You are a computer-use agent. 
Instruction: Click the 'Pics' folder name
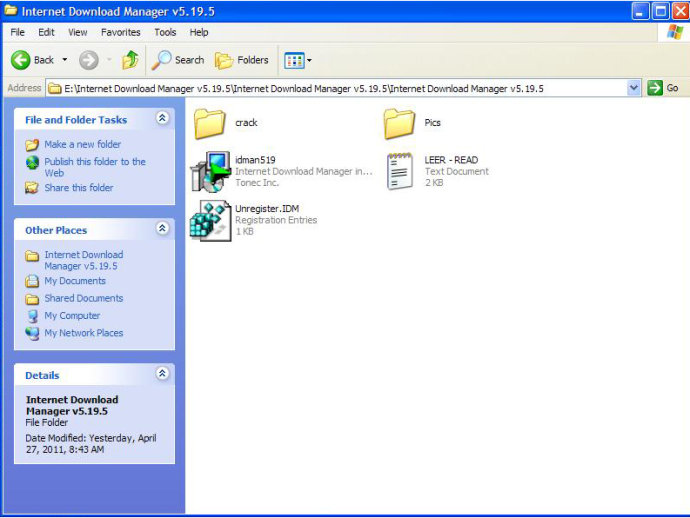[432, 123]
